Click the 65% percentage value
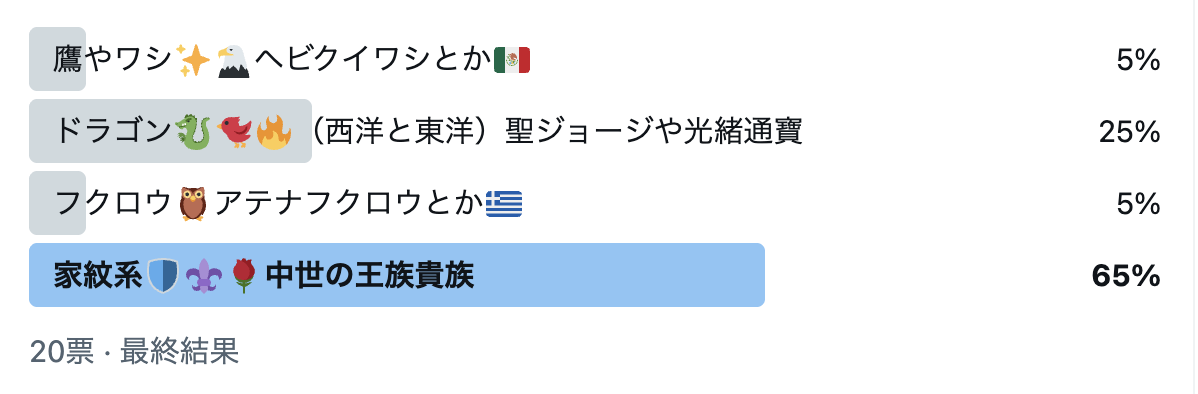The width and height of the screenshot is (1198, 394). point(1126,276)
